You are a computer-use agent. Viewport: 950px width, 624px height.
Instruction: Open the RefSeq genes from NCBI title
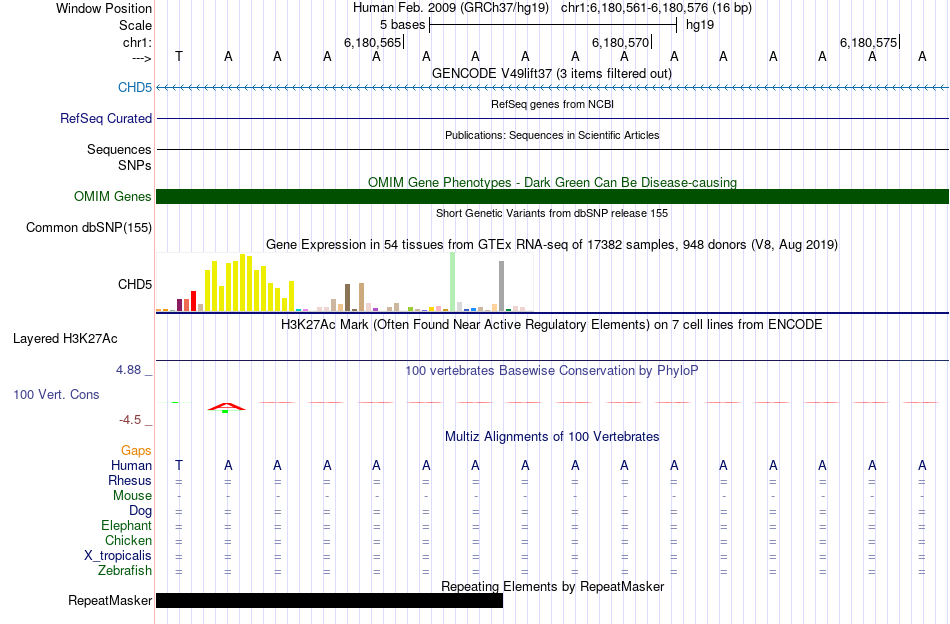[x=552, y=104]
